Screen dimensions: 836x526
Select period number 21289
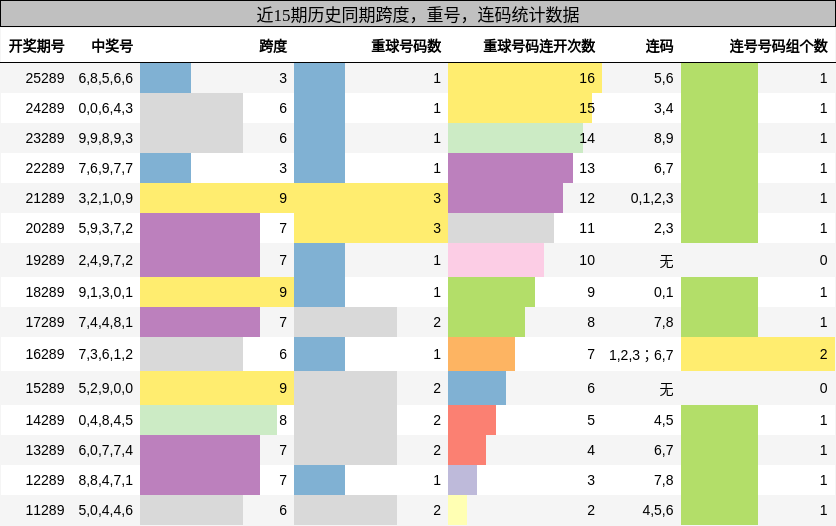pos(45,198)
